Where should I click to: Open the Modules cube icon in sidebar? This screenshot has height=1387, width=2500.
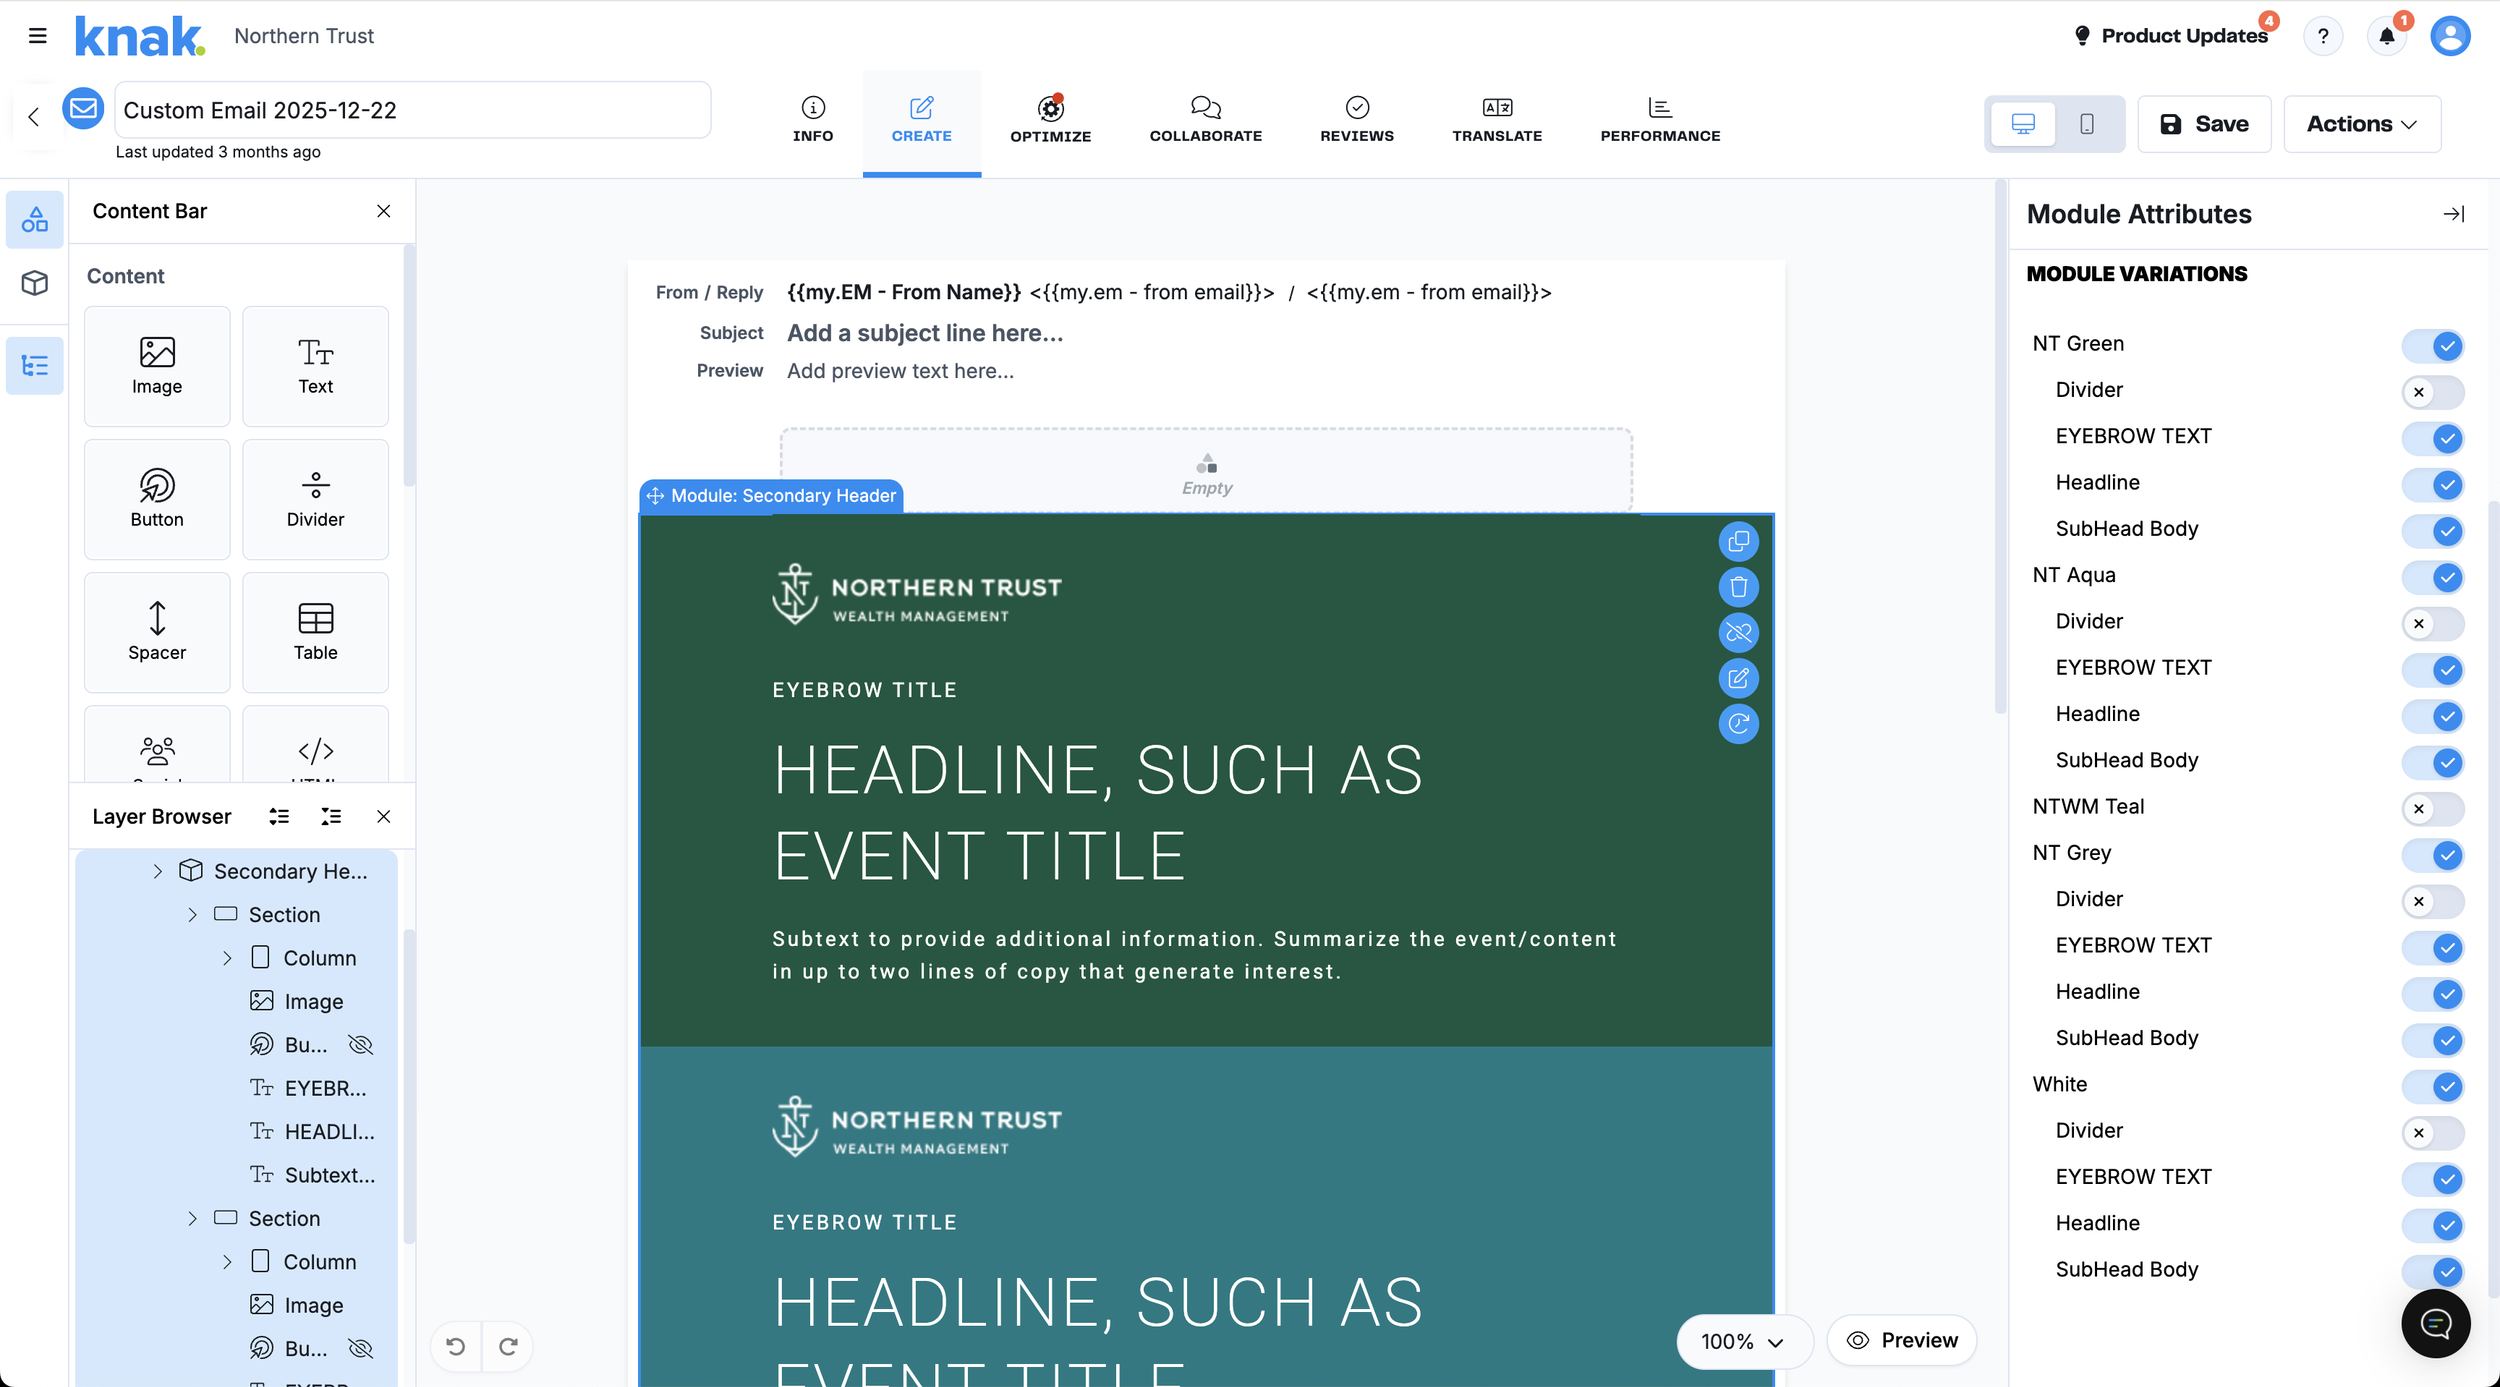point(35,283)
